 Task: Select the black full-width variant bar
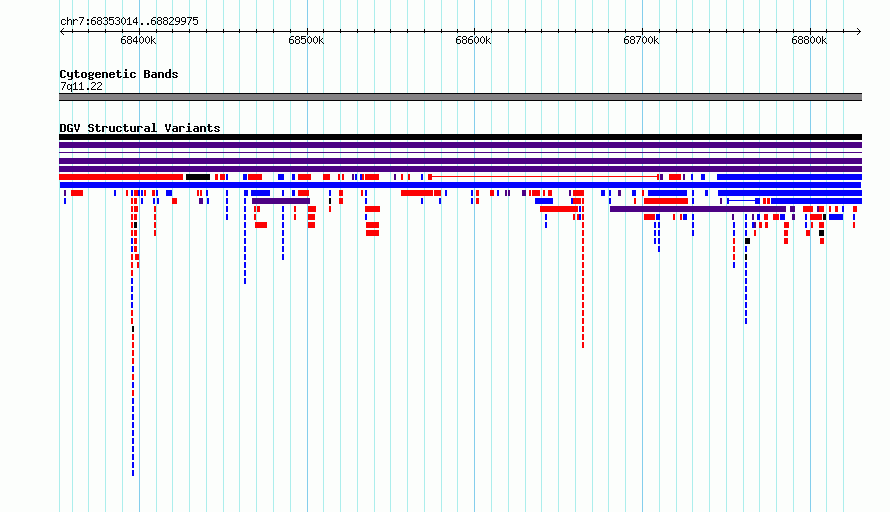460,137
